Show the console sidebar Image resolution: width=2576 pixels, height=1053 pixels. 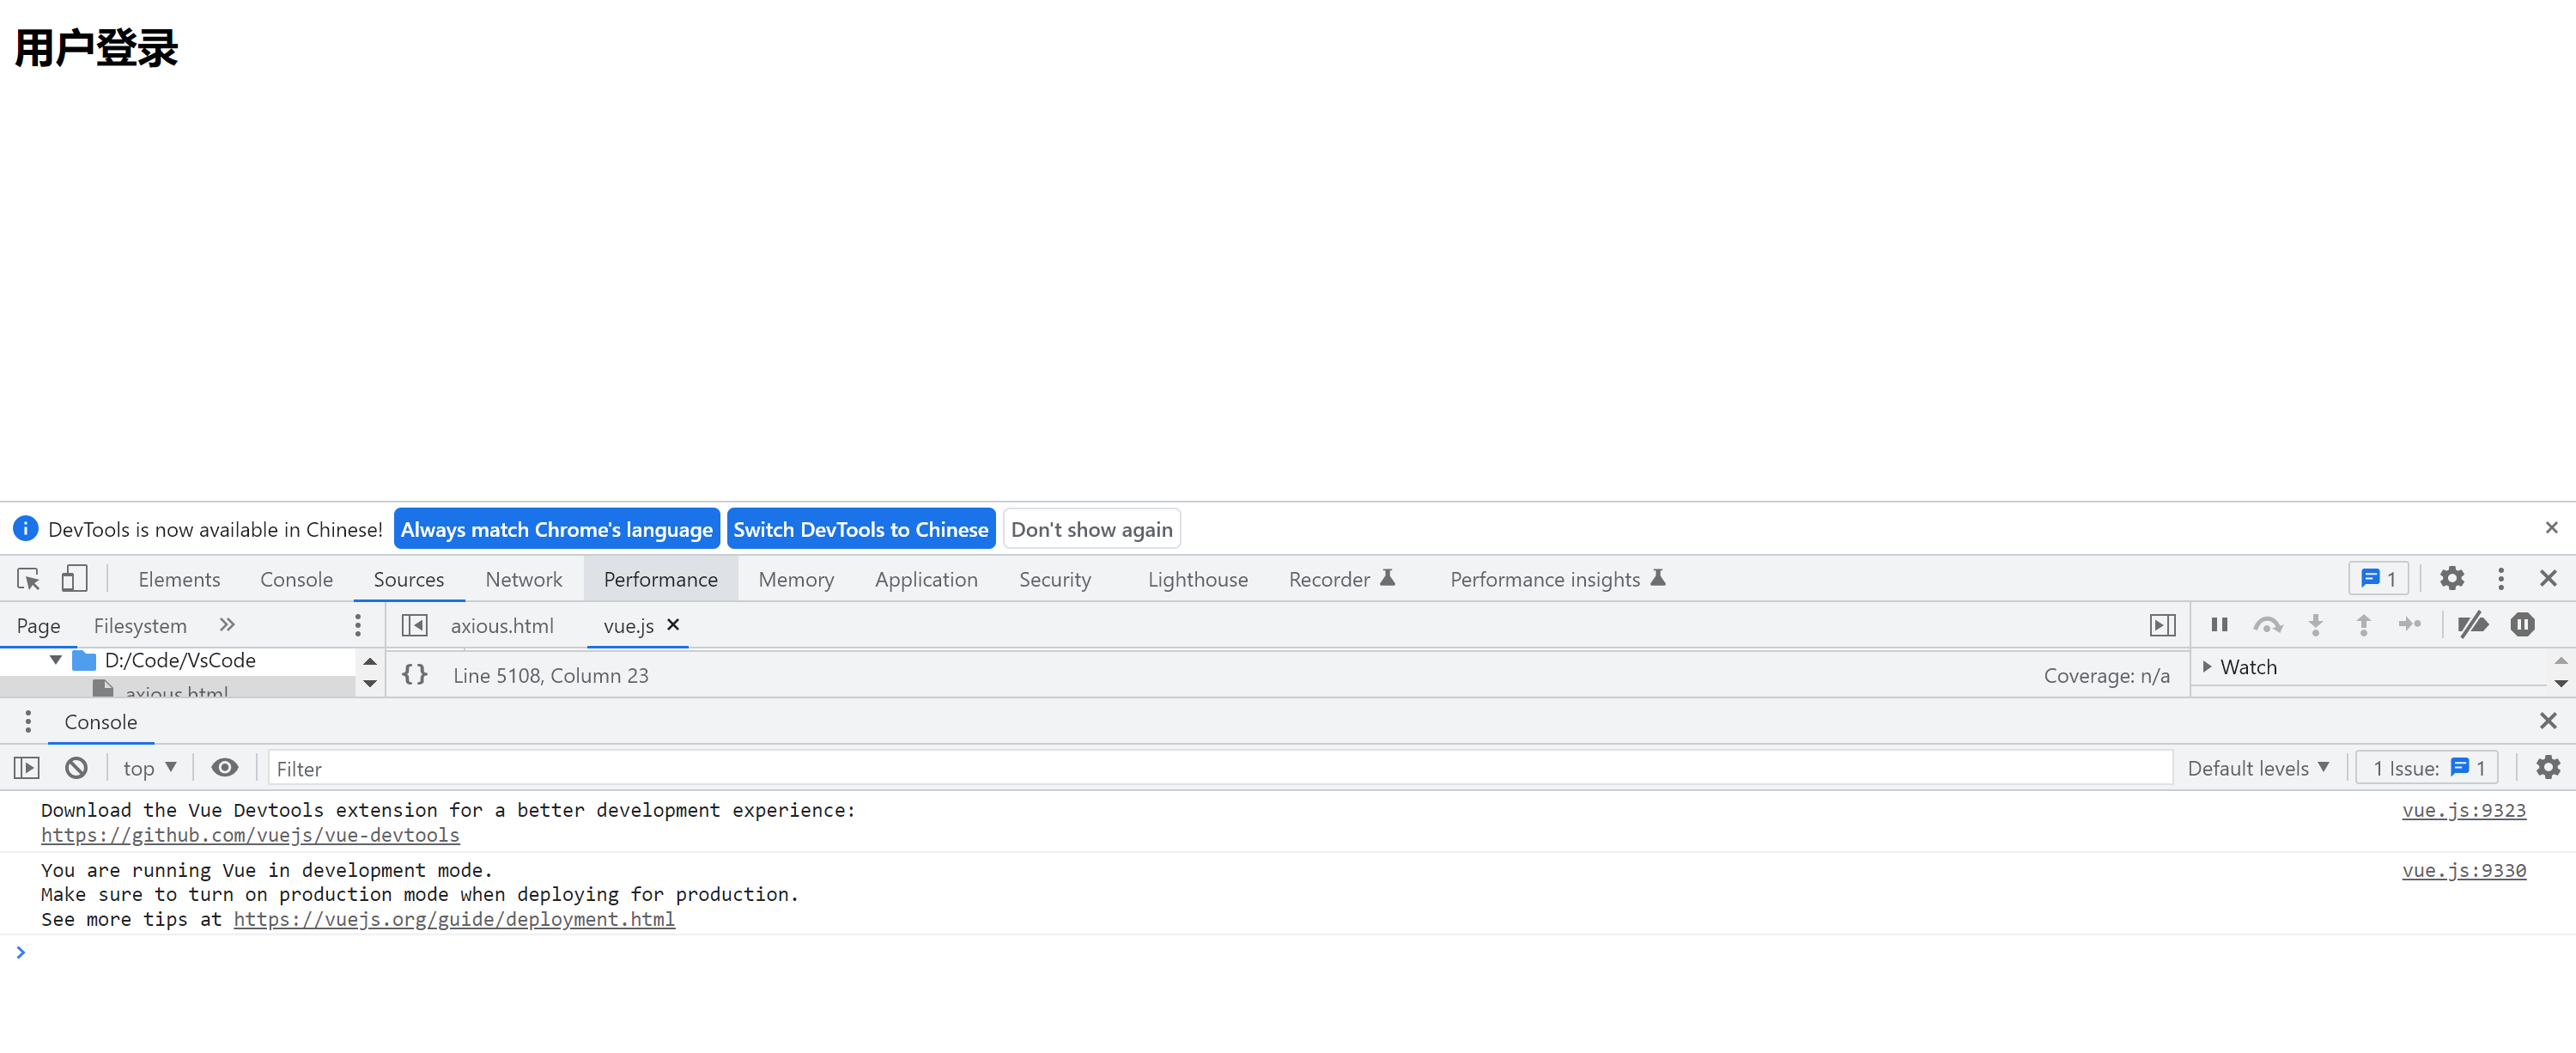[27, 768]
